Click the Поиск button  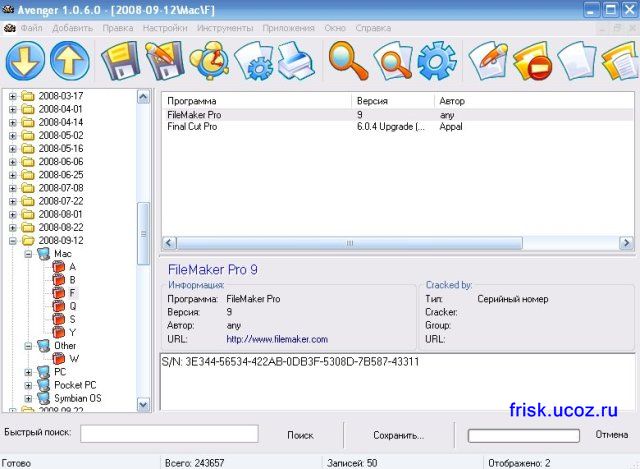click(x=300, y=436)
